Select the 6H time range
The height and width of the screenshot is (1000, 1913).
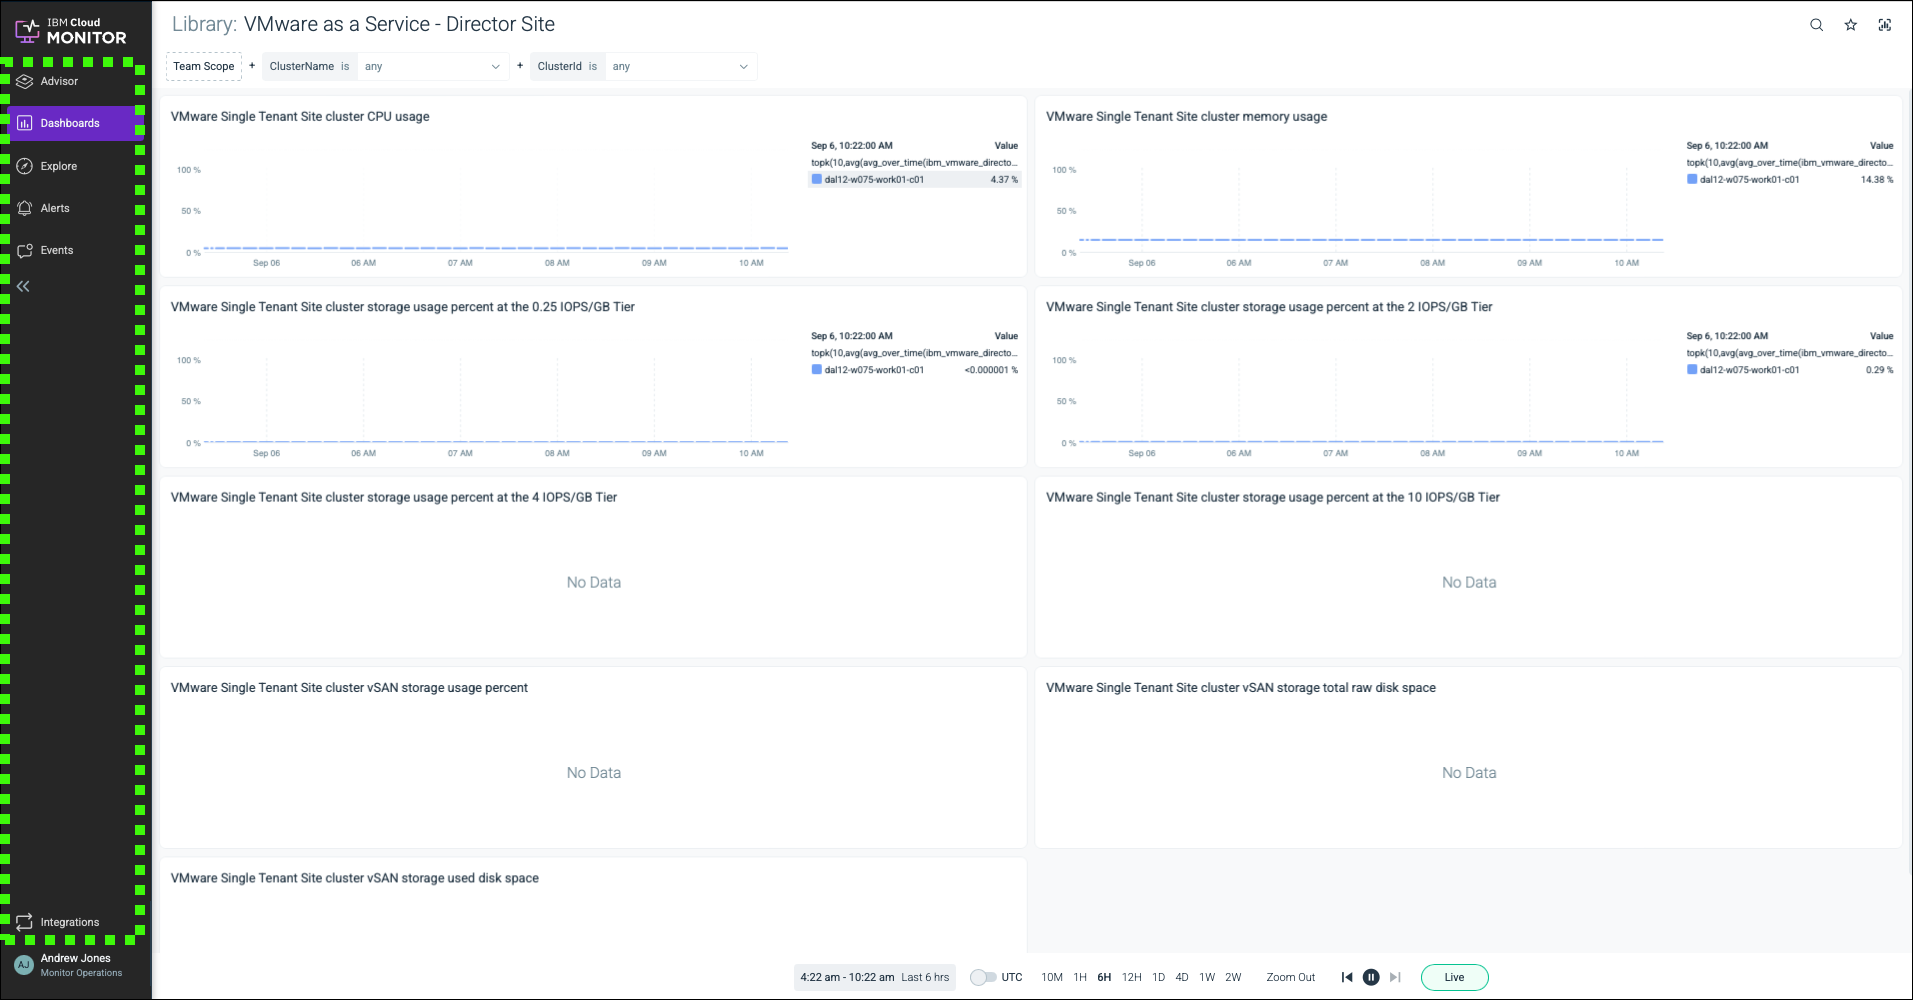[1104, 977]
